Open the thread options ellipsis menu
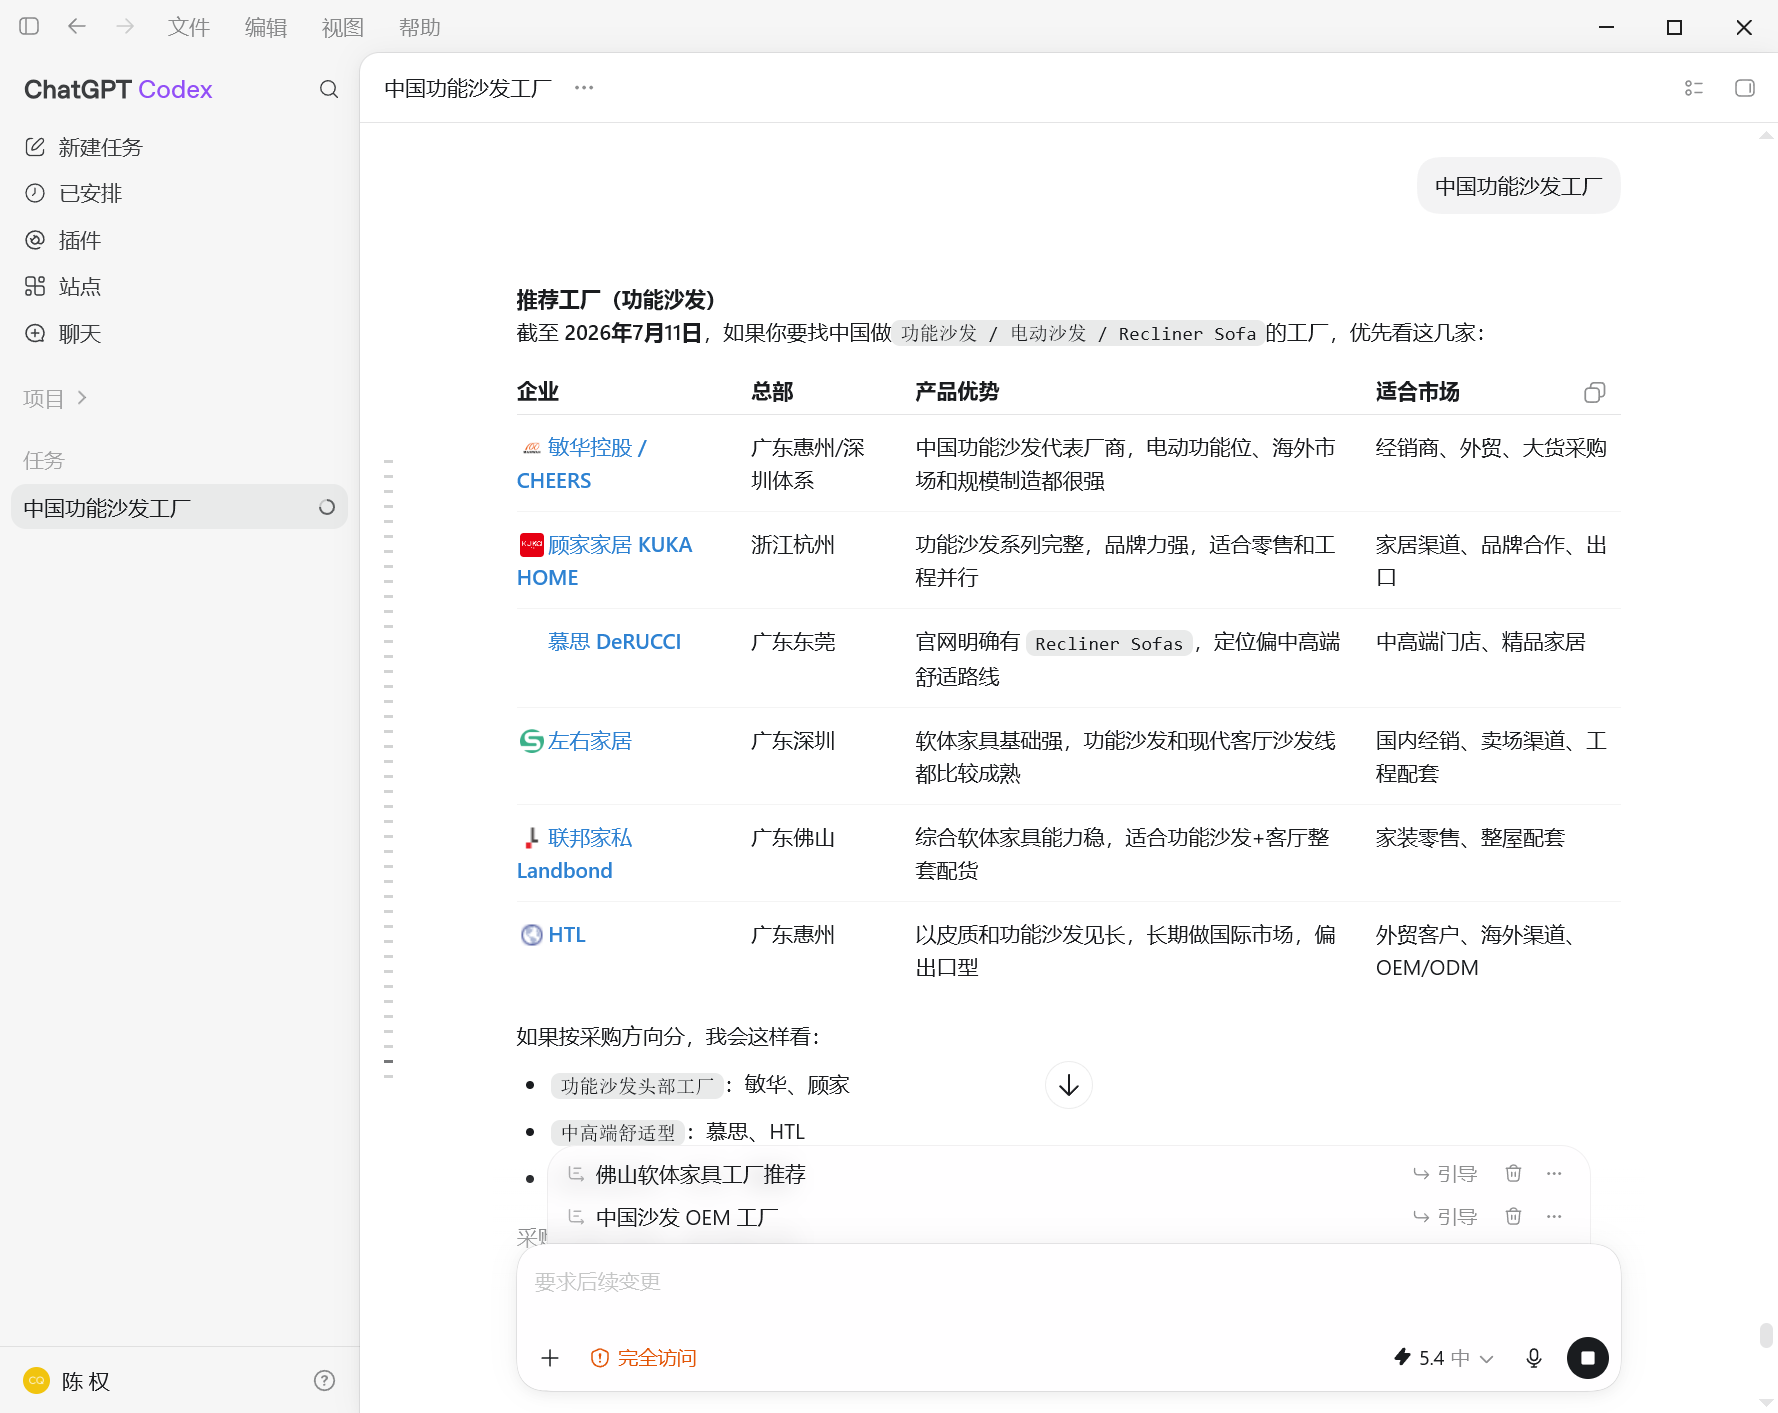Screen dimensions: 1778x1413 584,88
